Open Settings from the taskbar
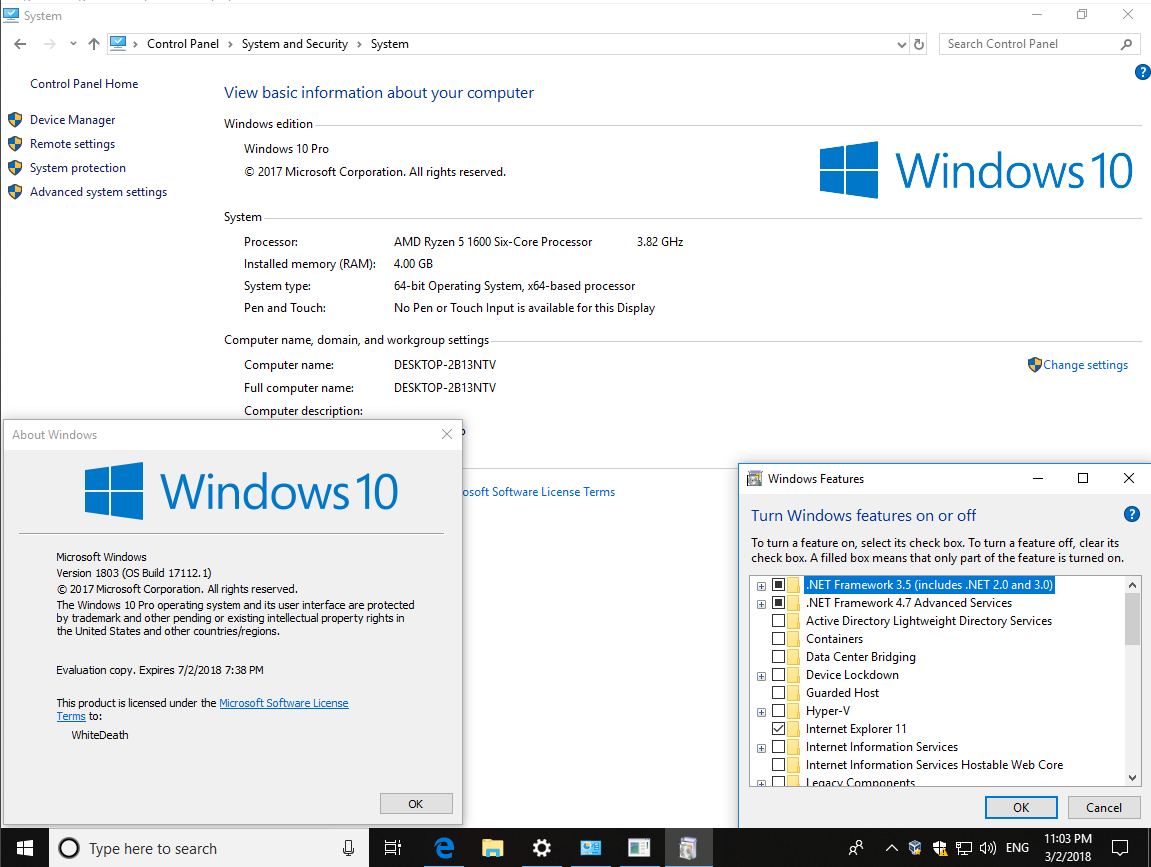This screenshot has height=867, width=1151. [x=541, y=848]
